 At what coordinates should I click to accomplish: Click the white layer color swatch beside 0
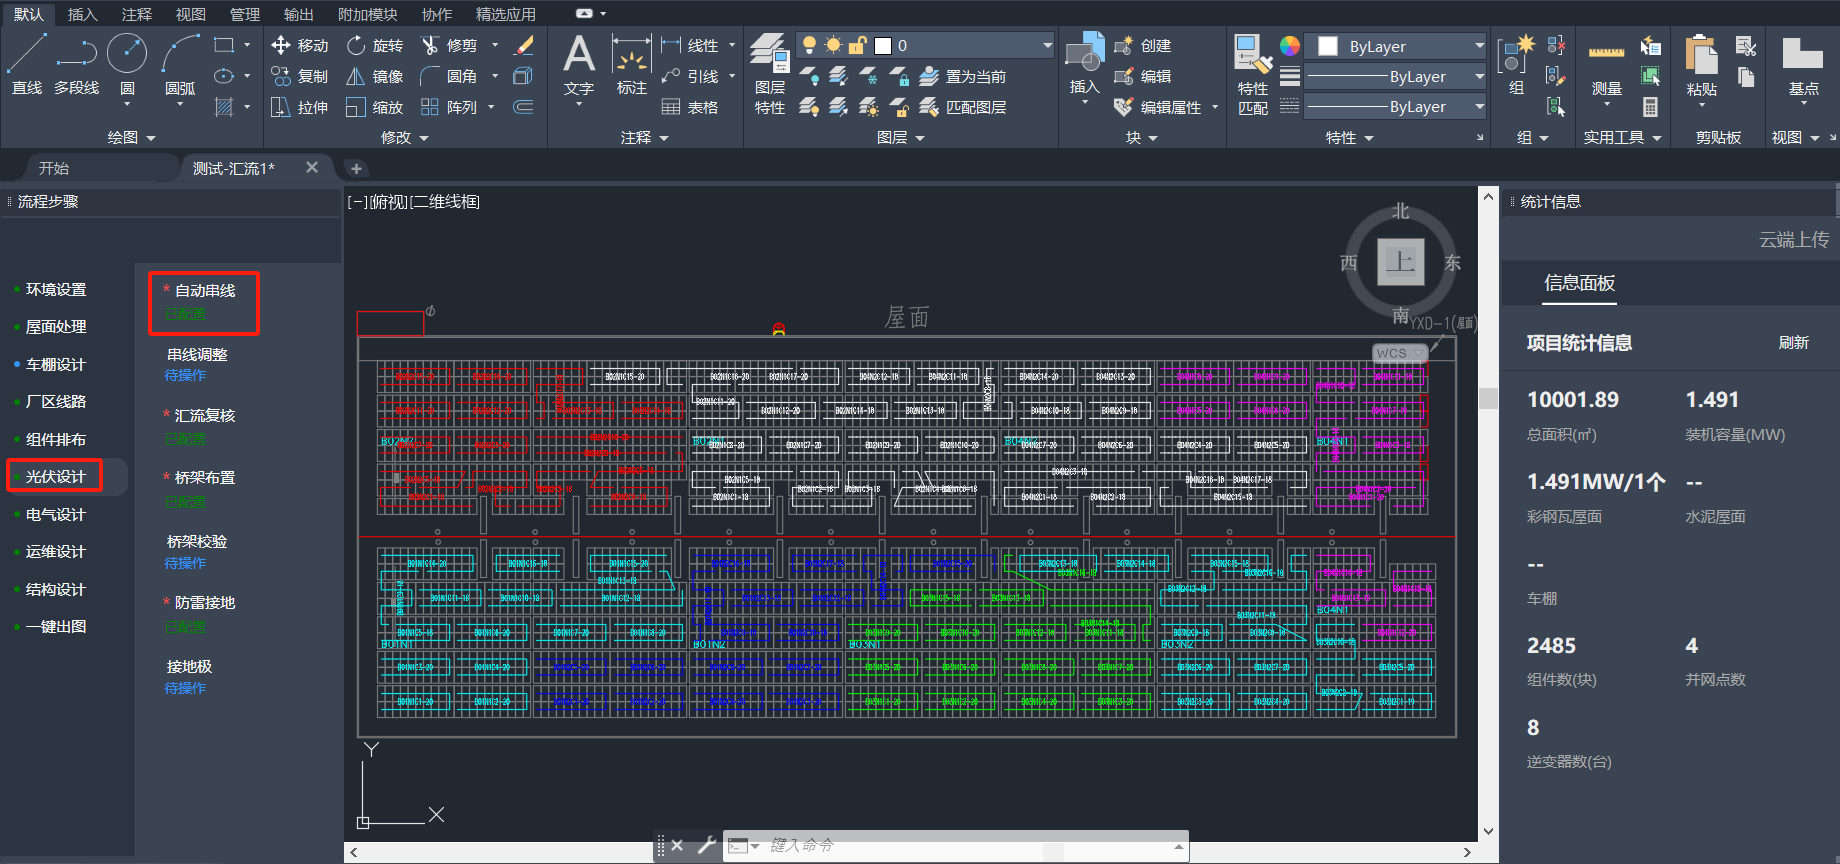(883, 46)
